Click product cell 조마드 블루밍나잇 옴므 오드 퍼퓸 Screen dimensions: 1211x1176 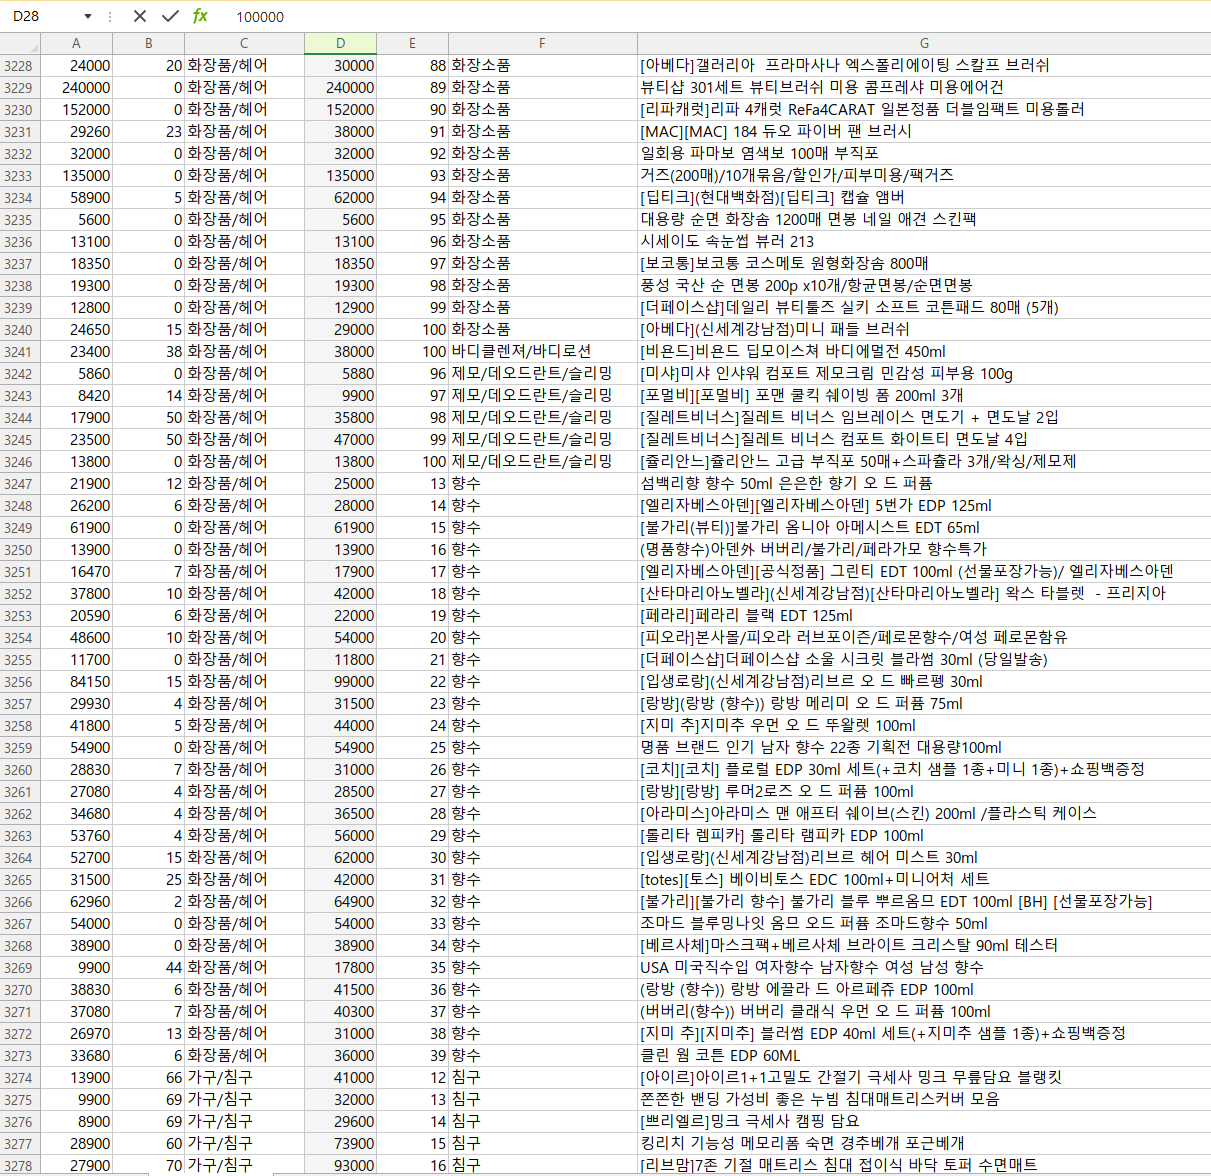(924, 923)
